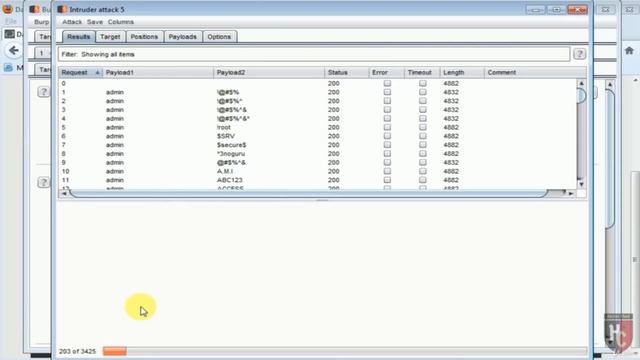Viewport: 640px width, 360px height.
Task: Click the admin cell in request row 3
Action: [115, 110]
